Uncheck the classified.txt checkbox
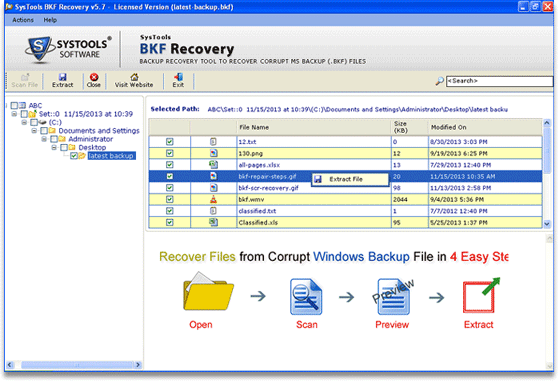The height and width of the screenshot is (381, 558). pyautogui.click(x=170, y=211)
